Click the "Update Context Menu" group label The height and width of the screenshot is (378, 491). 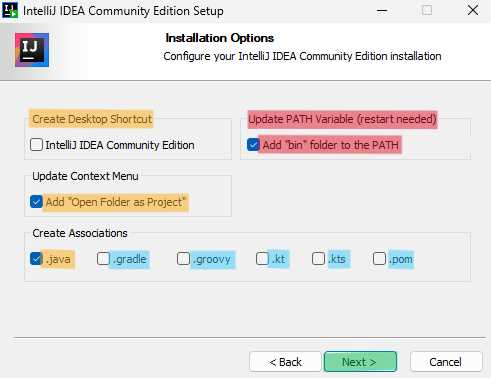tap(85, 176)
